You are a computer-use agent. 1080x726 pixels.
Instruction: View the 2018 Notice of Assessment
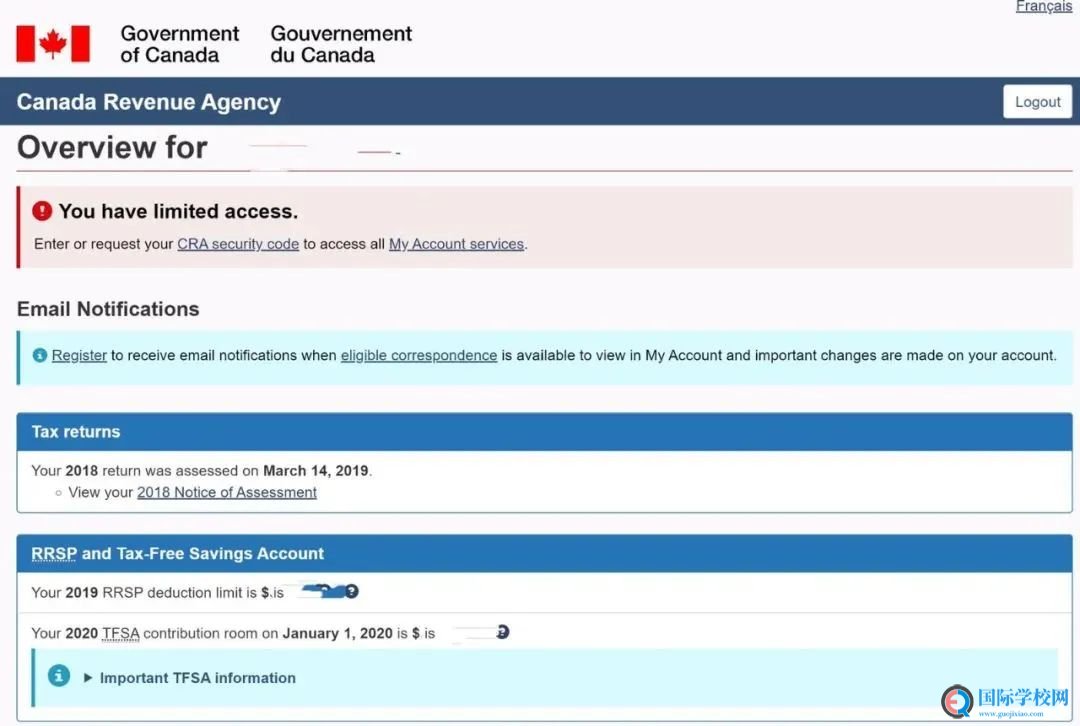227,492
